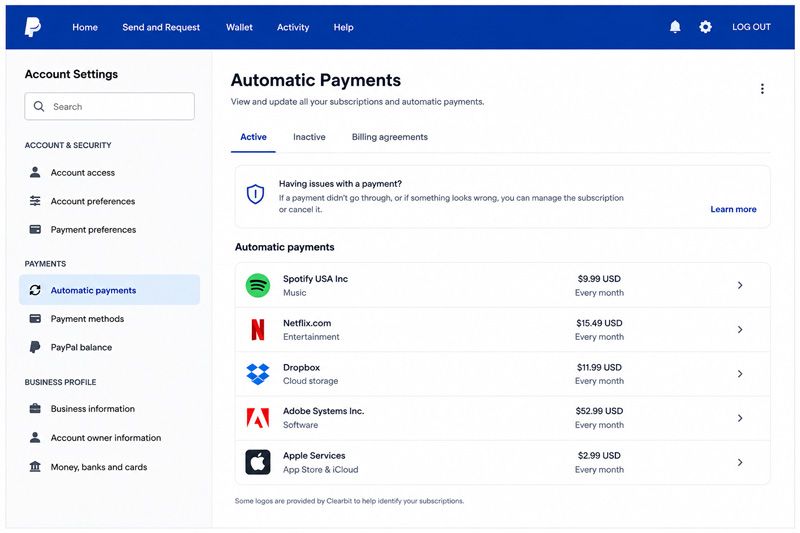This screenshot has width=800, height=533.
Task: Click the Dropbox logo icon
Action: [258, 374]
